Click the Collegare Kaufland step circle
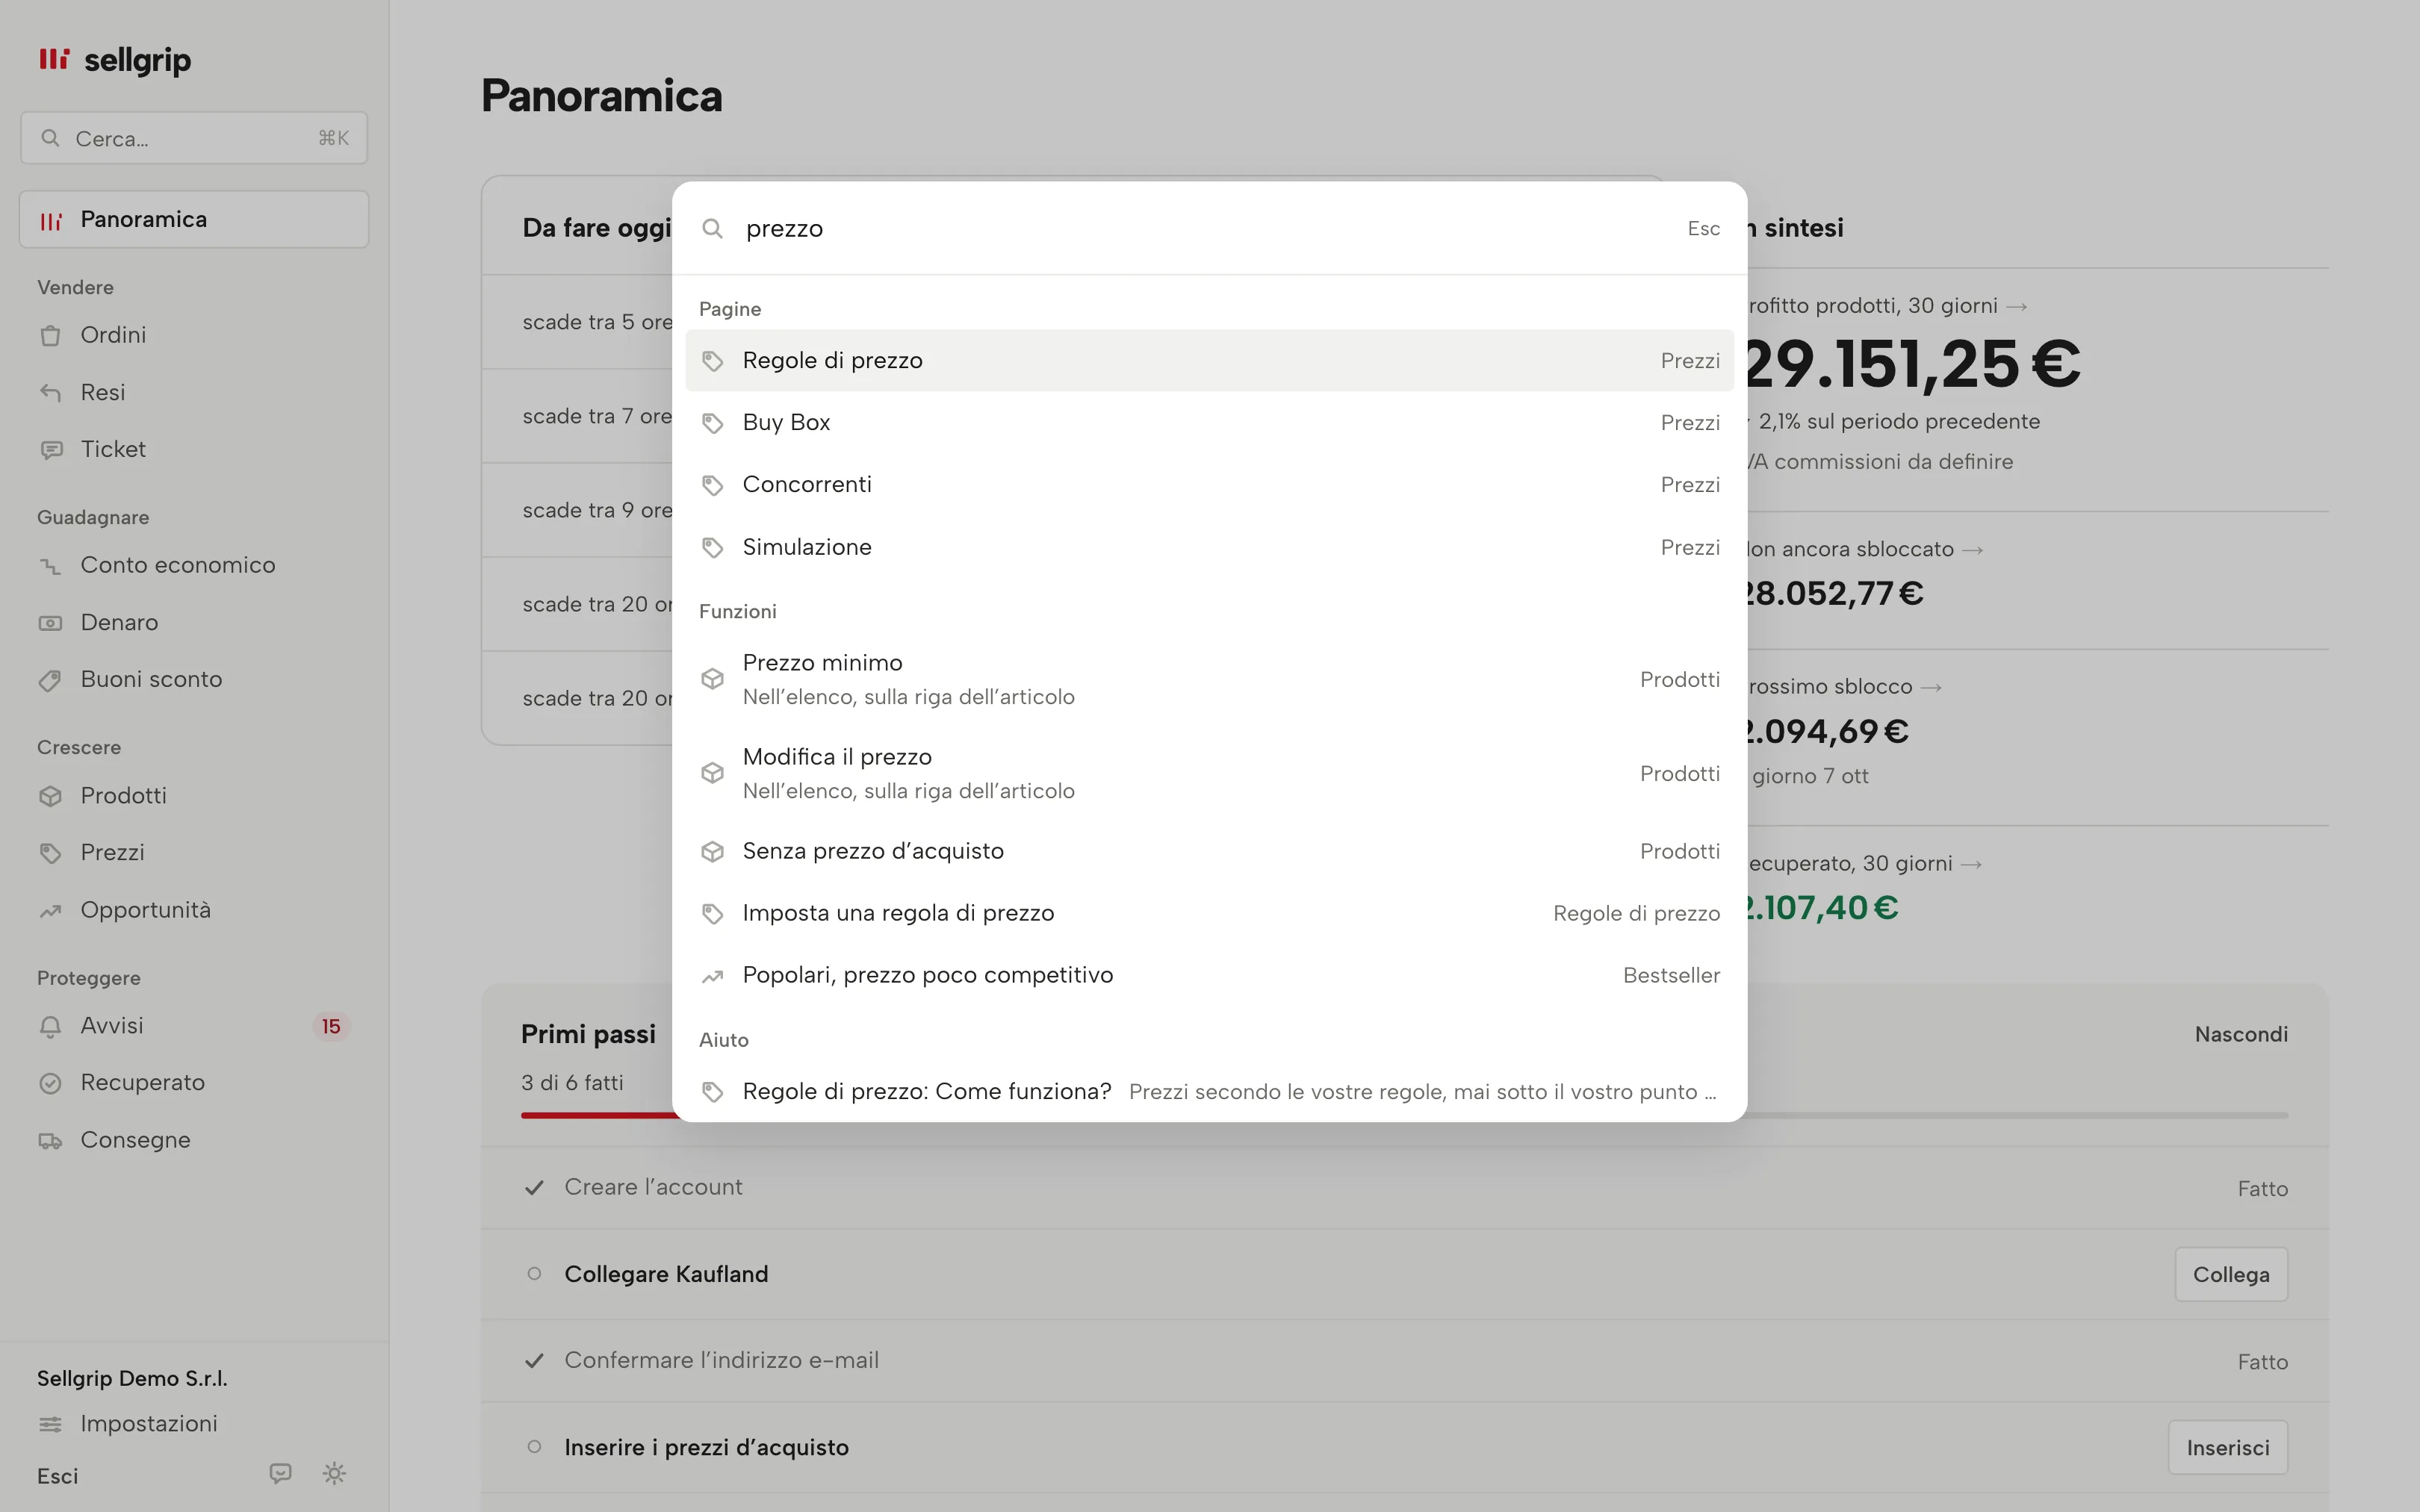This screenshot has width=2420, height=1512. (x=534, y=1274)
